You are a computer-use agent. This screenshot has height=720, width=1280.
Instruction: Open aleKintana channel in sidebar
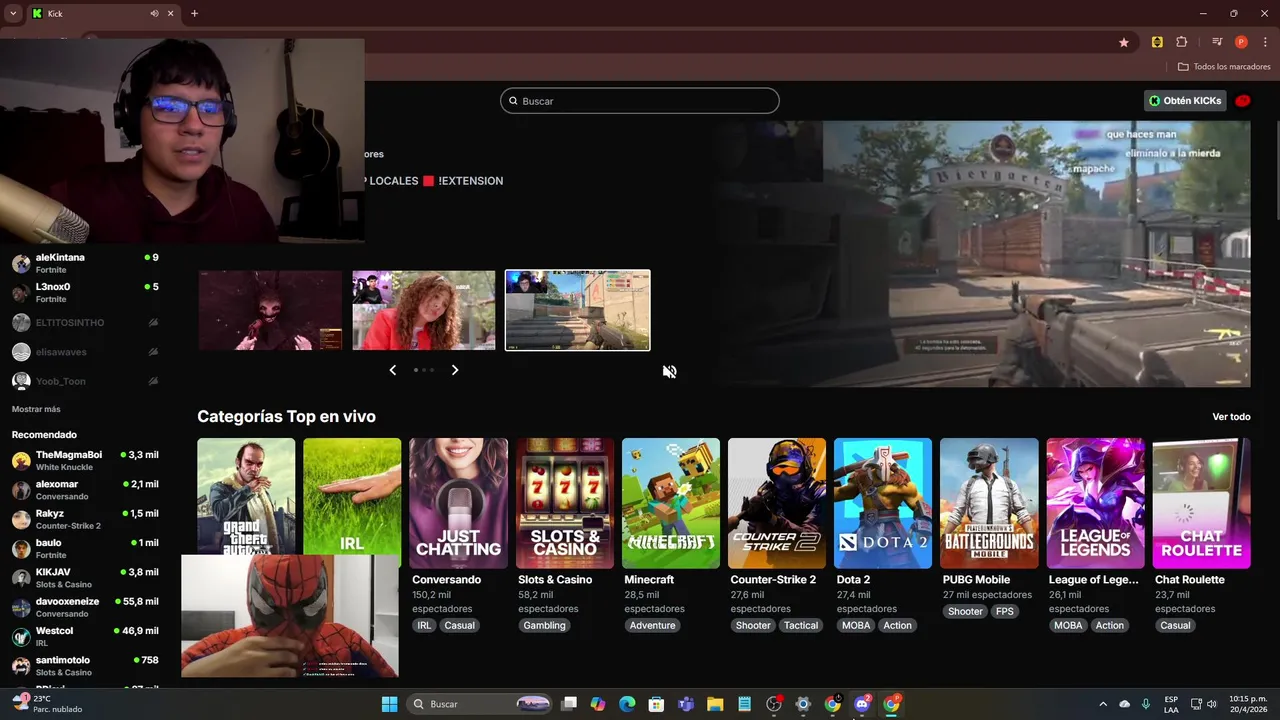click(85, 263)
